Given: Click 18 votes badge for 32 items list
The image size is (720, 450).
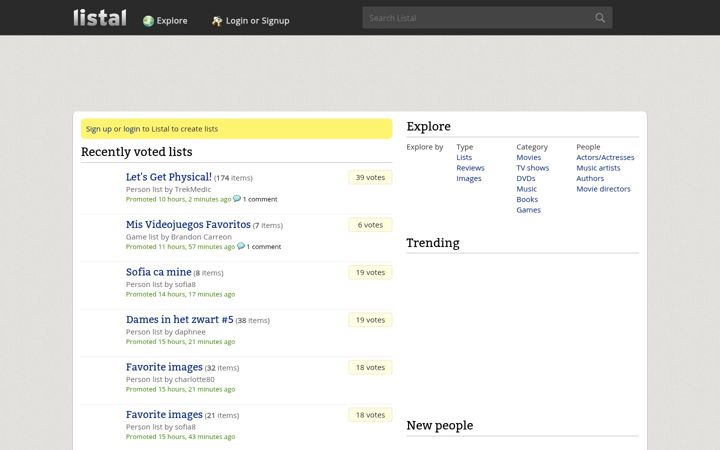Looking at the screenshot, I should [x=370, y=367].
